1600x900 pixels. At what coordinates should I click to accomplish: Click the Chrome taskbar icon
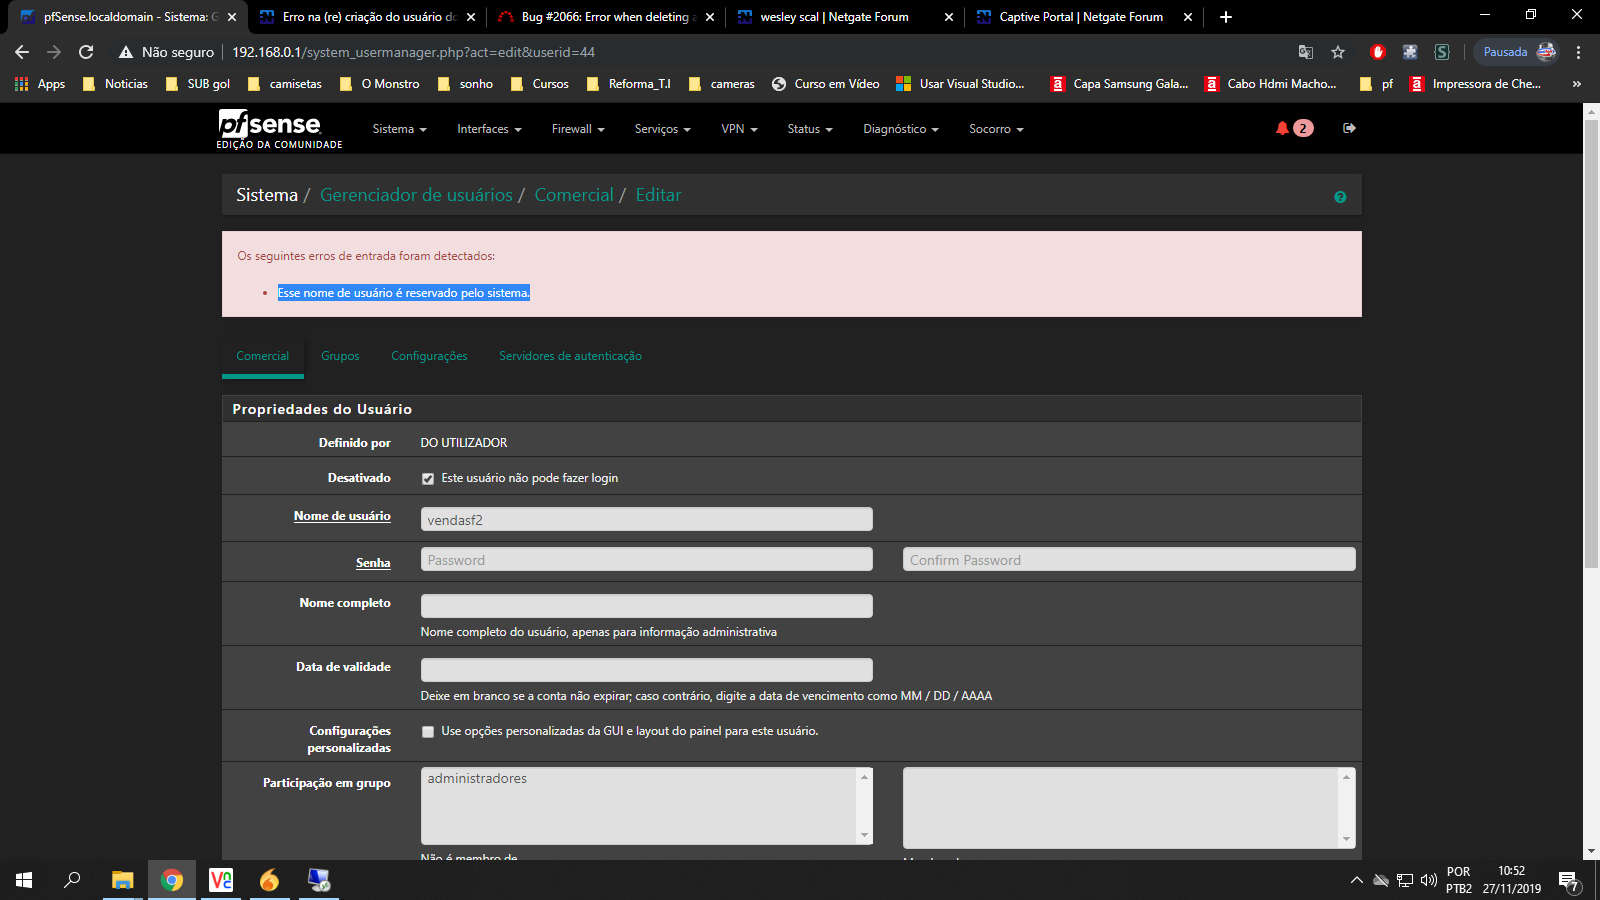point(172,880)
